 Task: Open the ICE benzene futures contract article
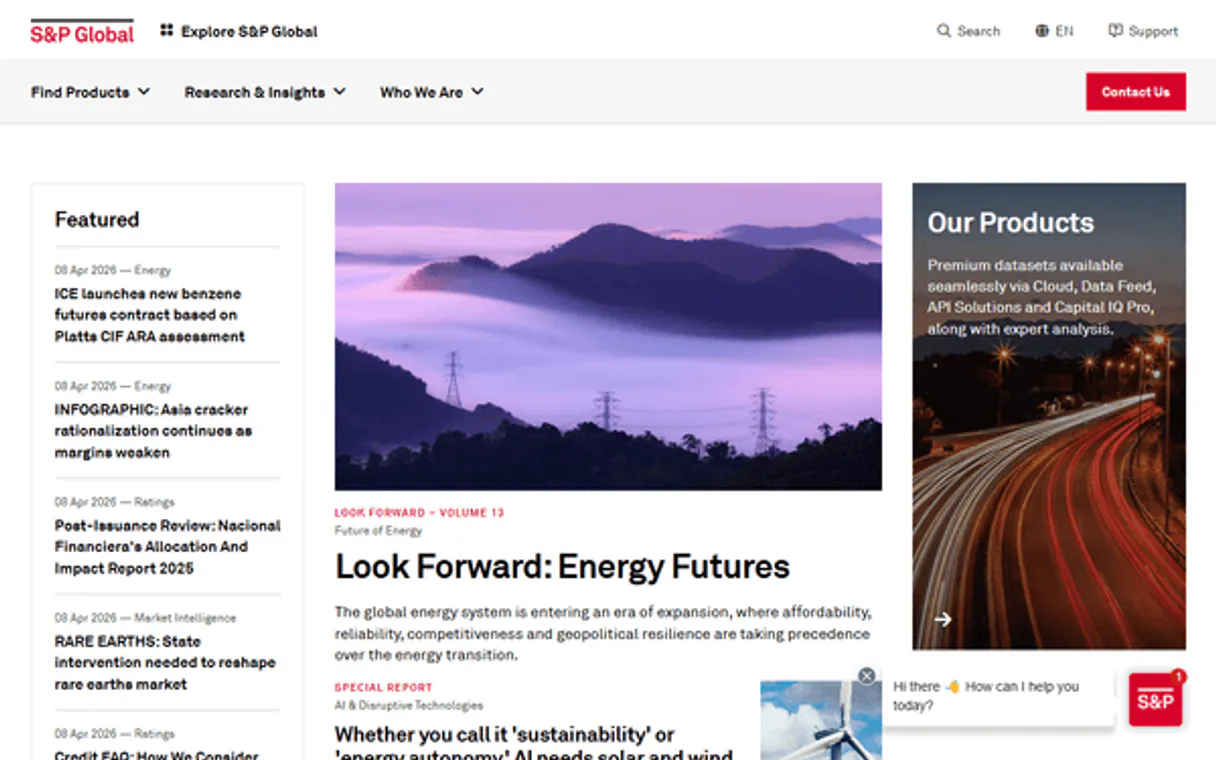tap(149, 315)
